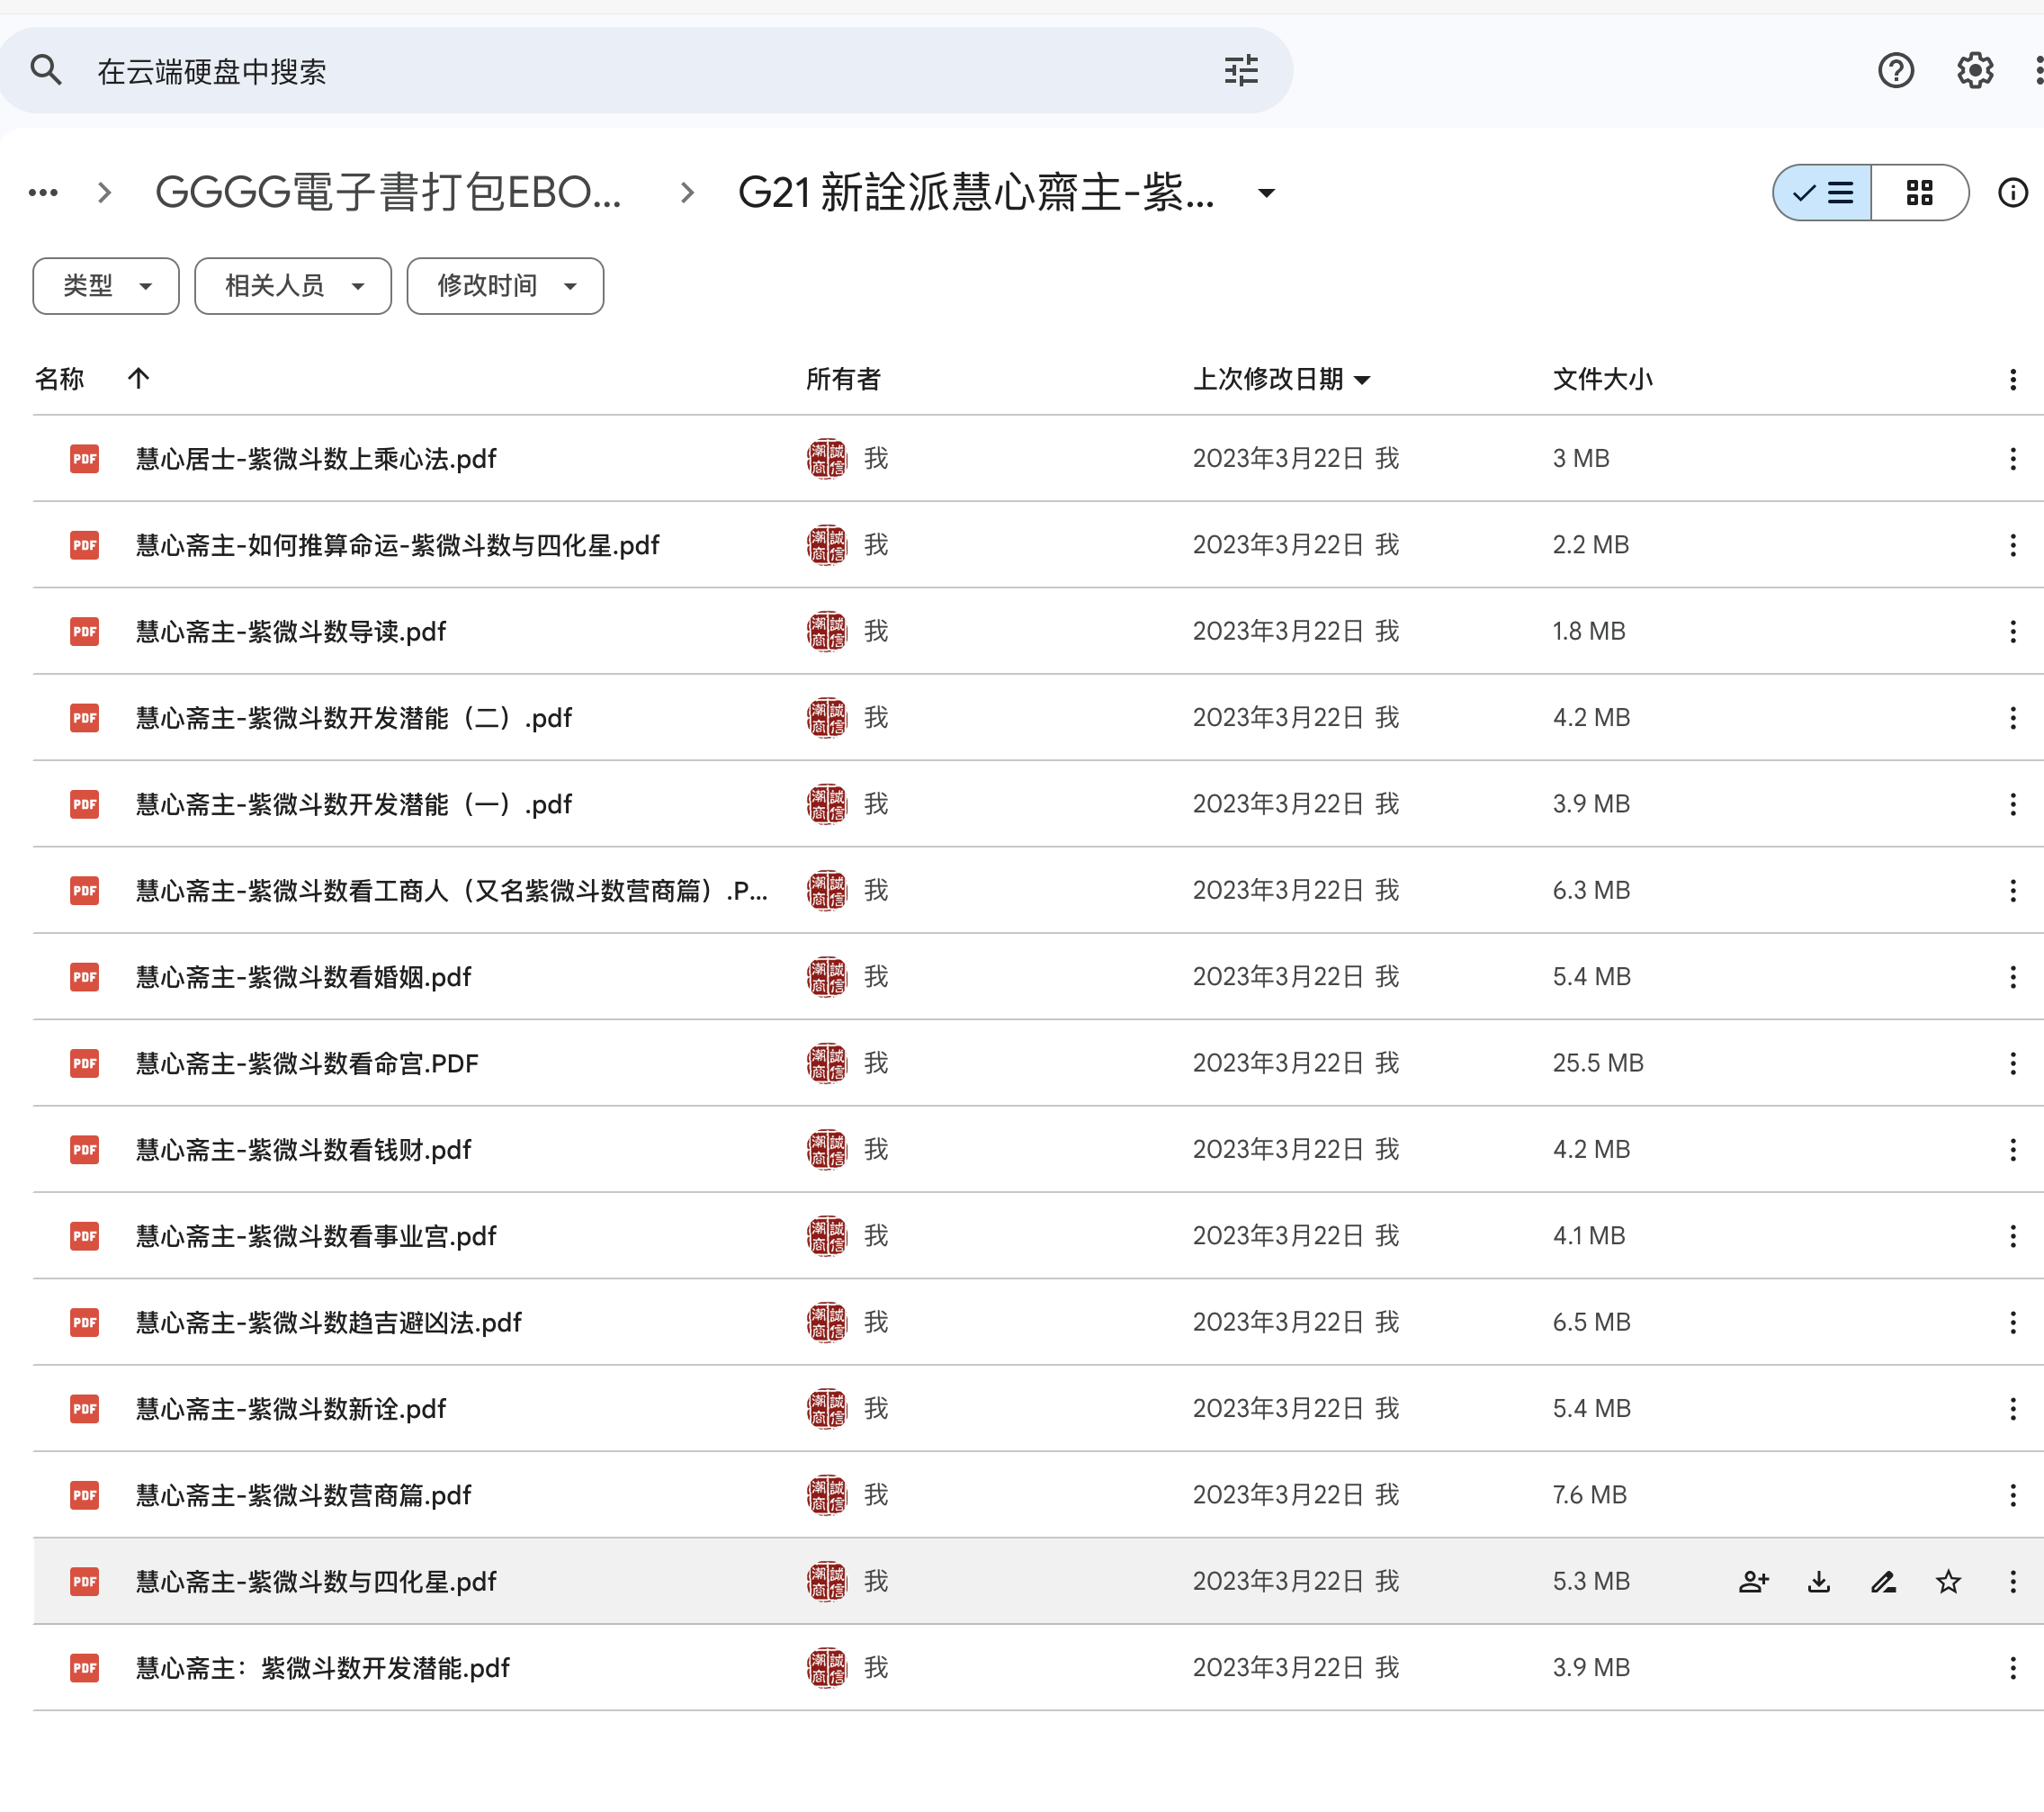Open more actions for 慧心斋主-紫微斗数与四化星.pdf
Screen dimensions: 2044x1812
(2012, 1581)
